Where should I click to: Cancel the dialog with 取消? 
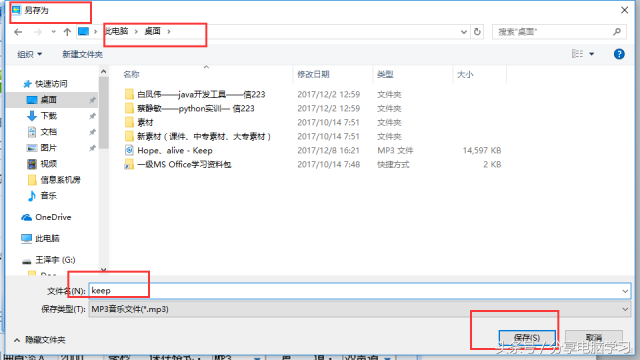click(594, 338)
